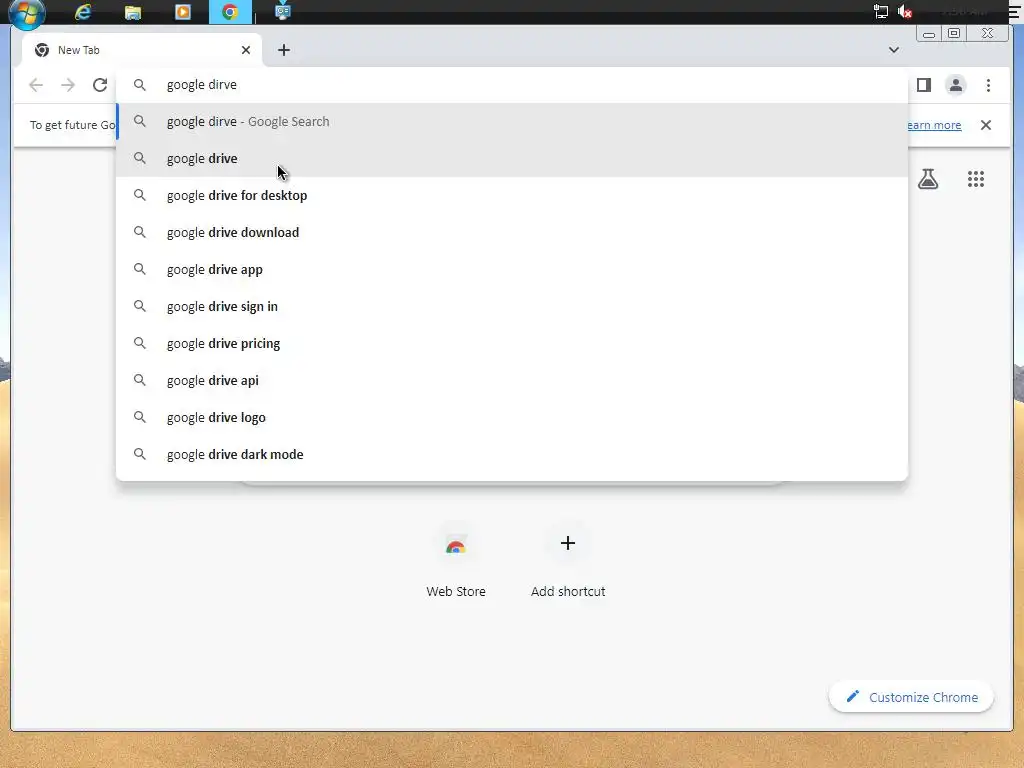Screen dimensions: 1024x768
Task: Open the Google apps grid
Action: (x=976, y=178)
